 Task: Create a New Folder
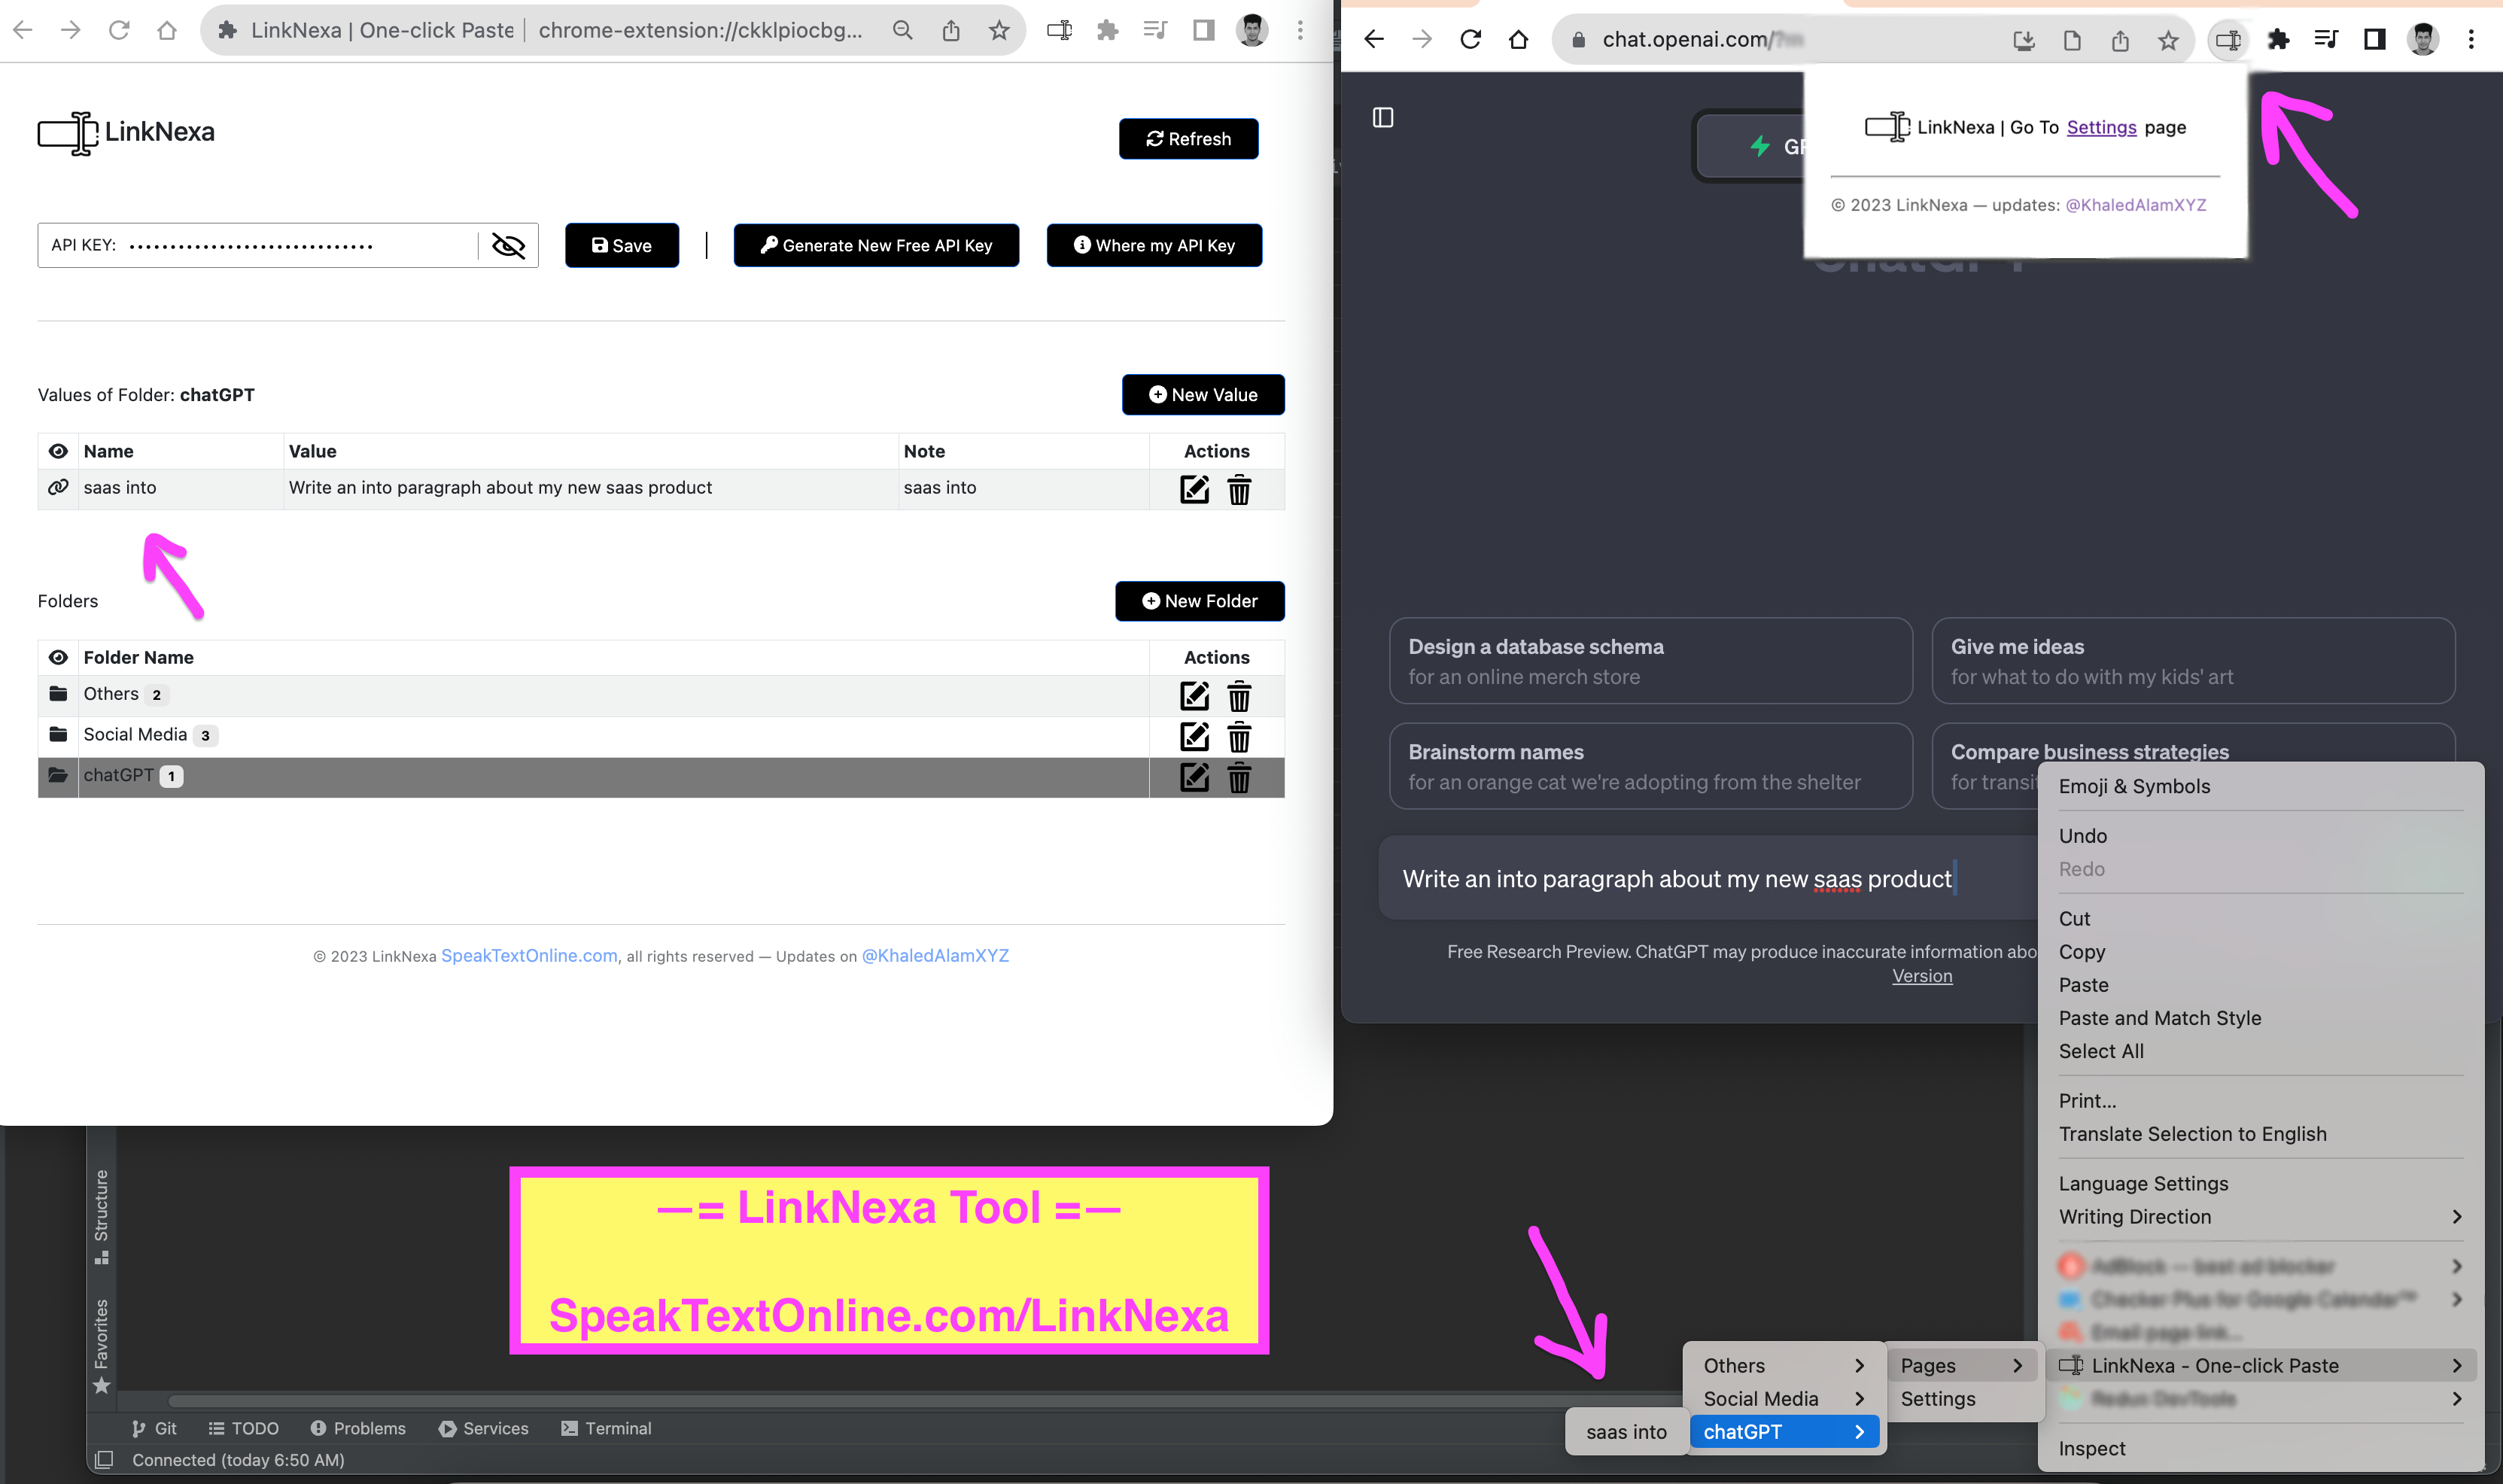(x=1199, y=601)
